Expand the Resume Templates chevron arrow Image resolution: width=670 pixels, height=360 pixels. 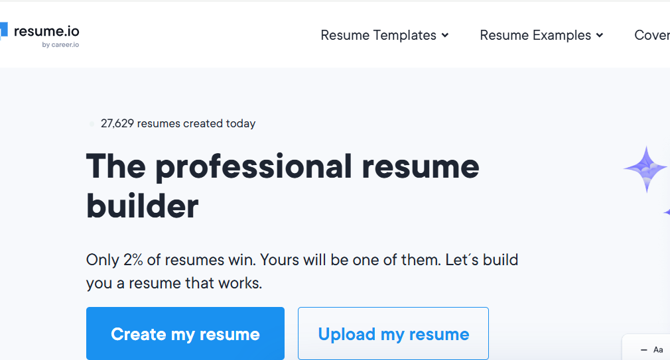(445, 35)
